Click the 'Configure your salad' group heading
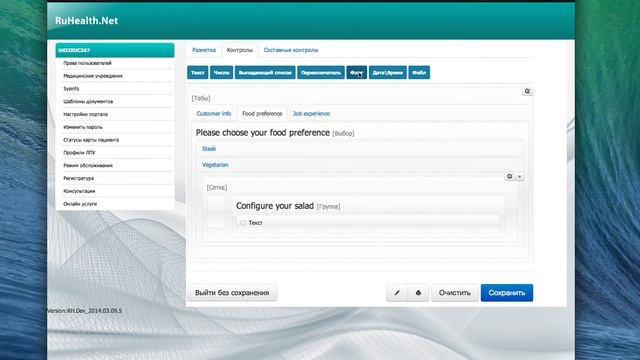 [x=275, y=206]
